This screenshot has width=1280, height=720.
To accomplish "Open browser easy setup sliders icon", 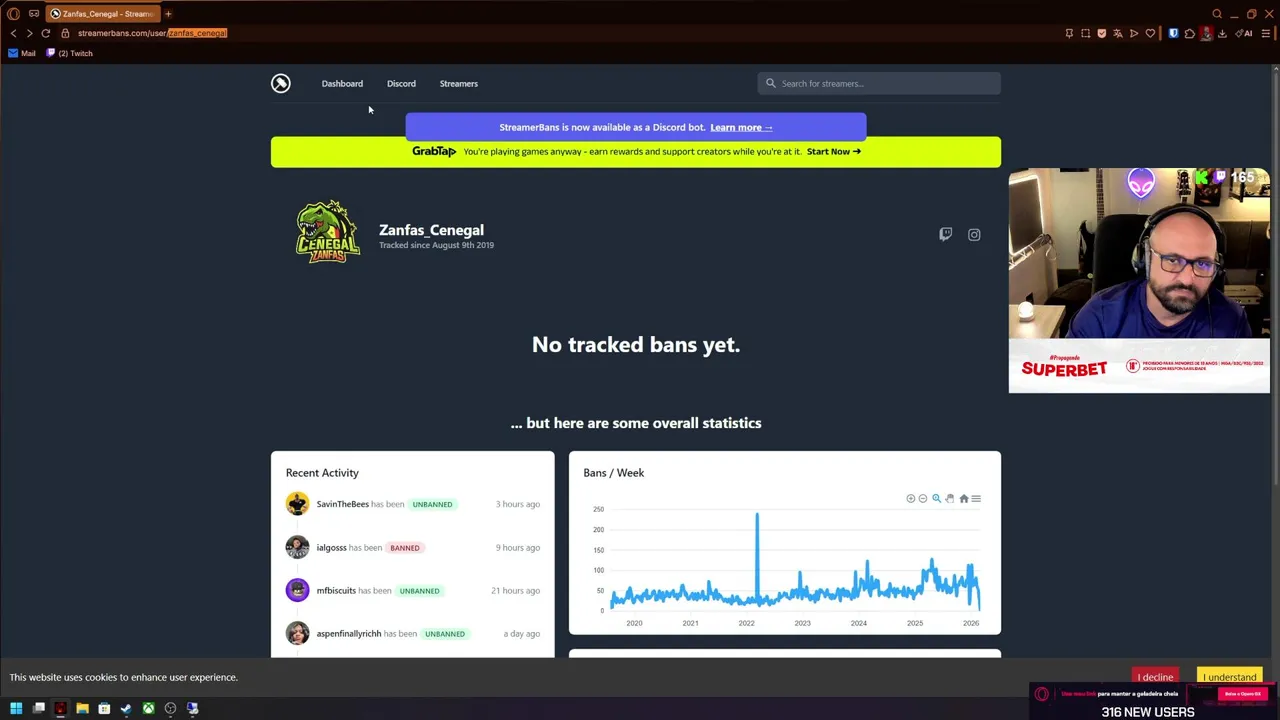I will pos(1266,33).
